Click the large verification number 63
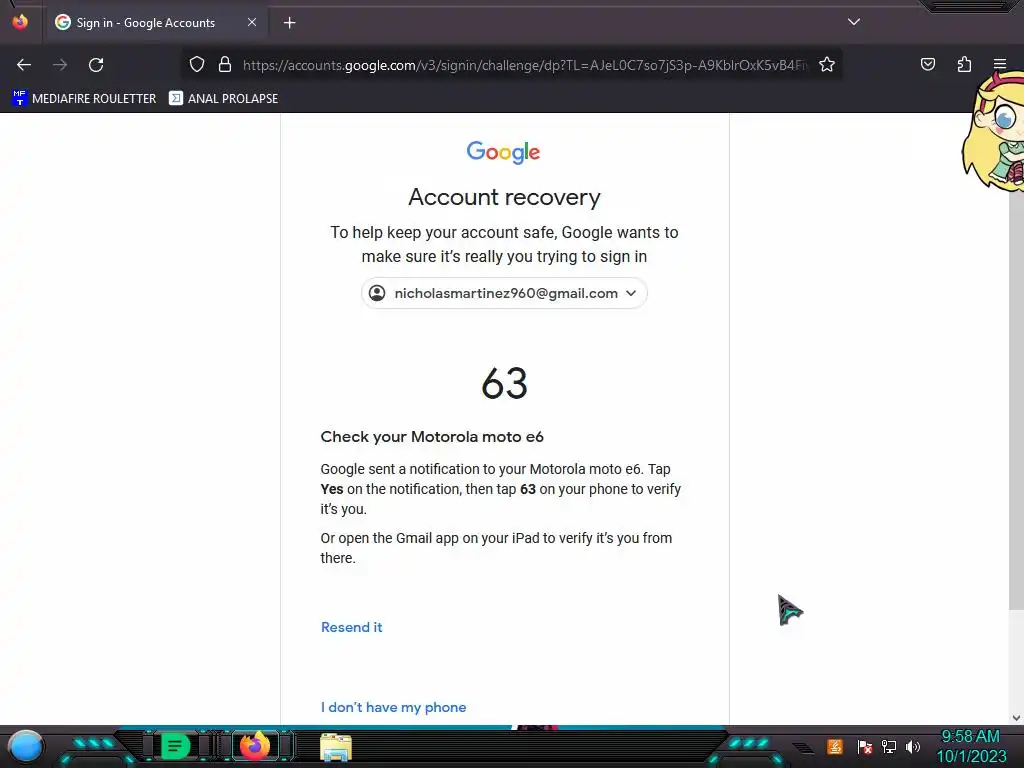 504,383
